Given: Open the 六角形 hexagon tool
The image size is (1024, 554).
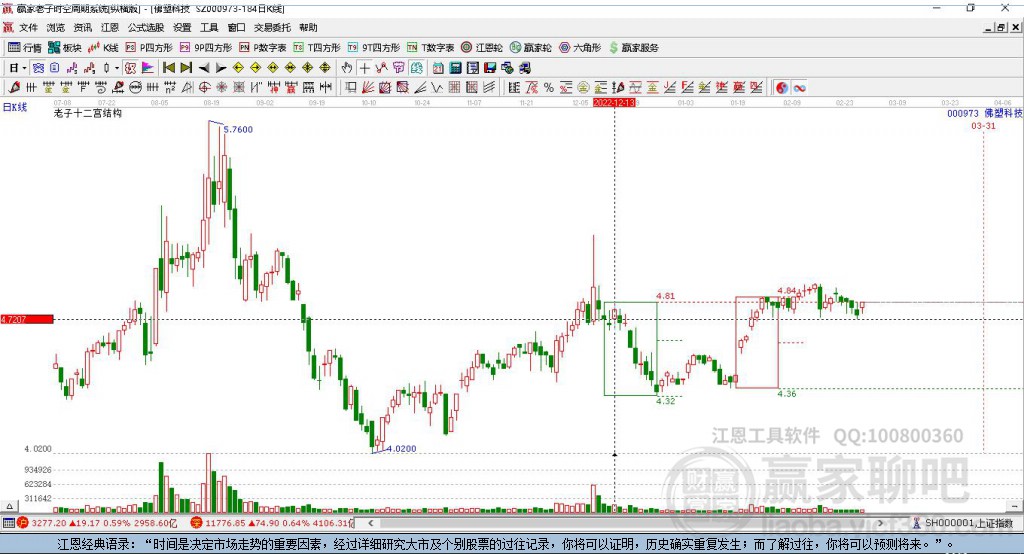Looking at the screenshot, I should pyautogui.click(x=580, y=48).
